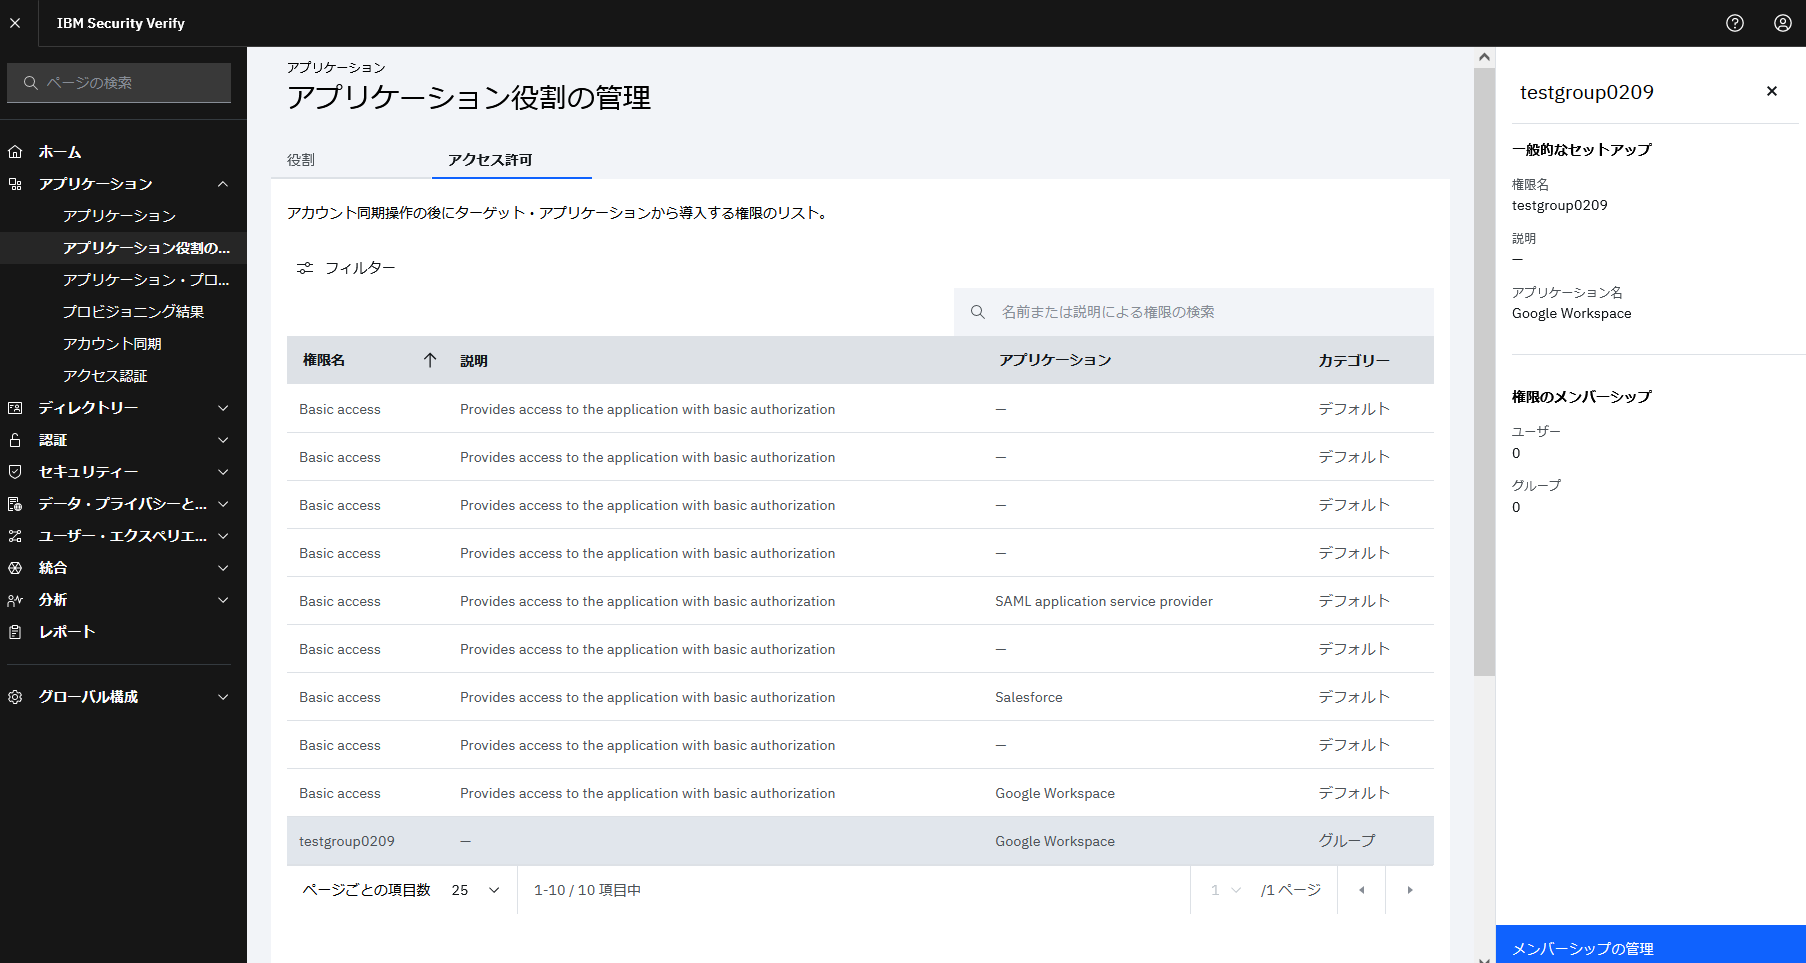Image resolution: width=1806 pixels, height=963 pixels.
Task: Click the authentication lock icon
Action: [x=15, y=440]
